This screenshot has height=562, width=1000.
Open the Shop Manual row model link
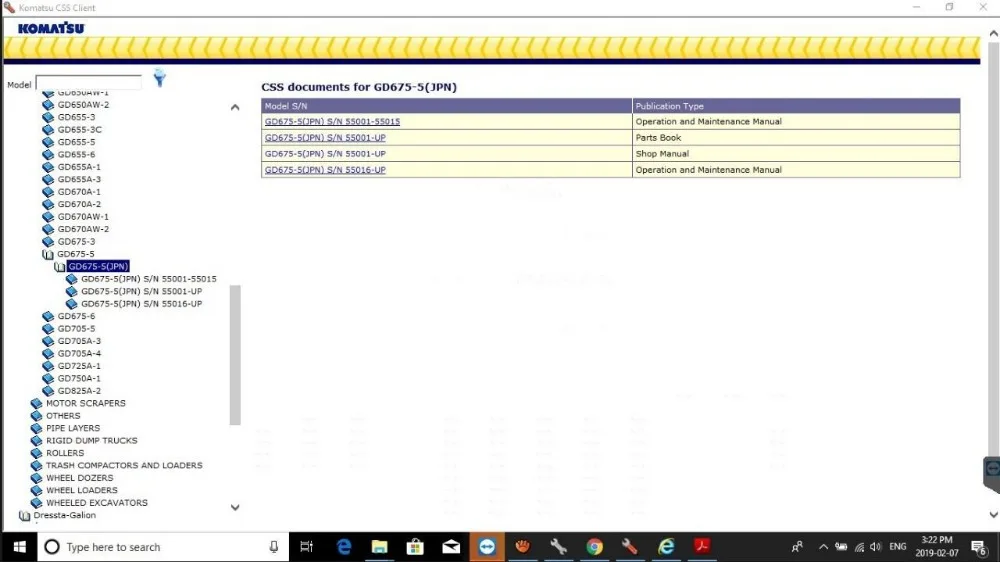(325, 154)
